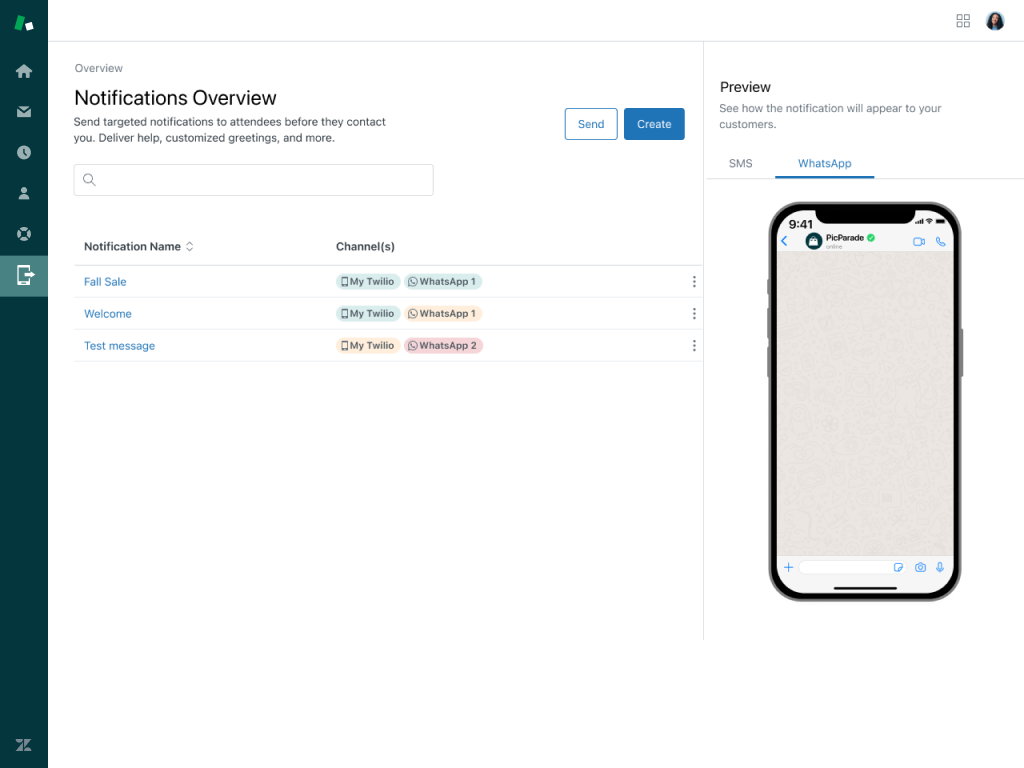Open the kebab menu for Test message row

click(694, 345)
